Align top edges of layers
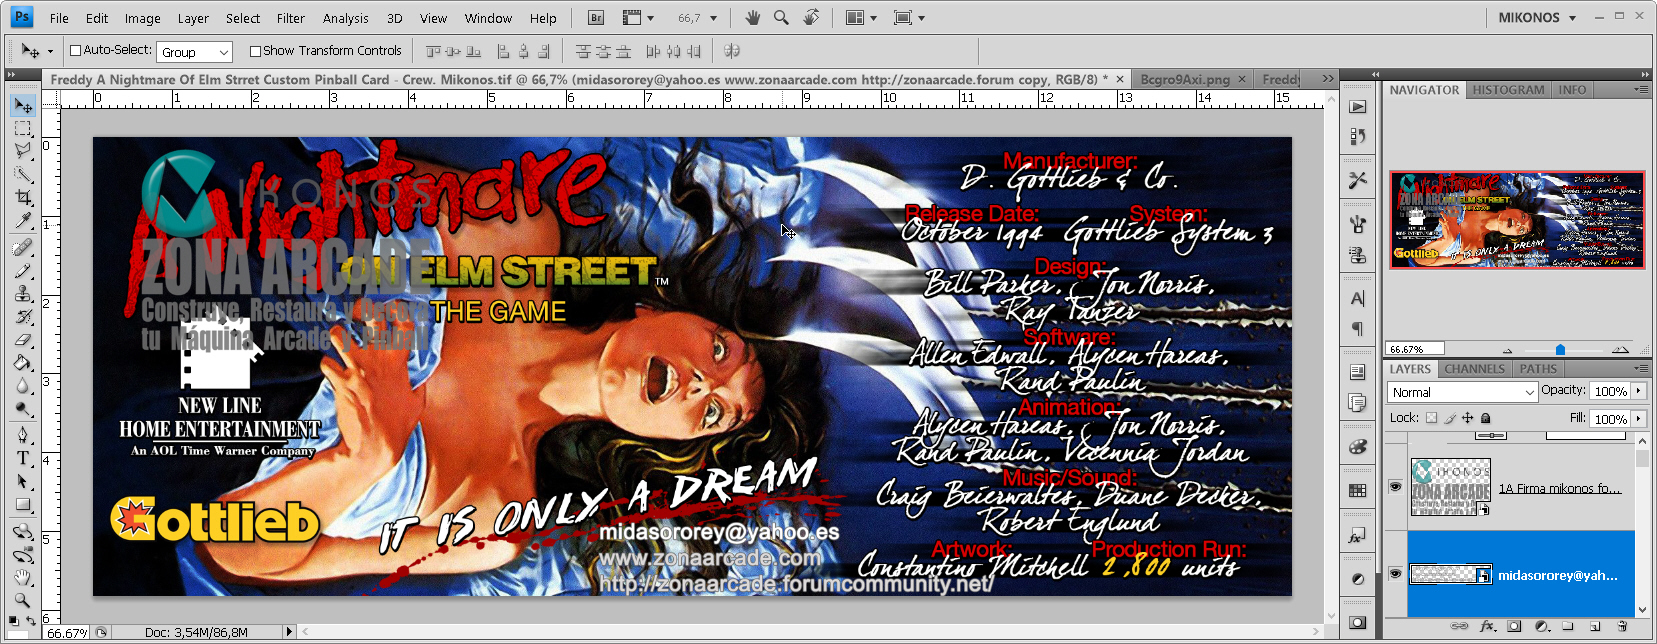The width and height of the screenshot is (1657, 644). click(x=433, y=51)
